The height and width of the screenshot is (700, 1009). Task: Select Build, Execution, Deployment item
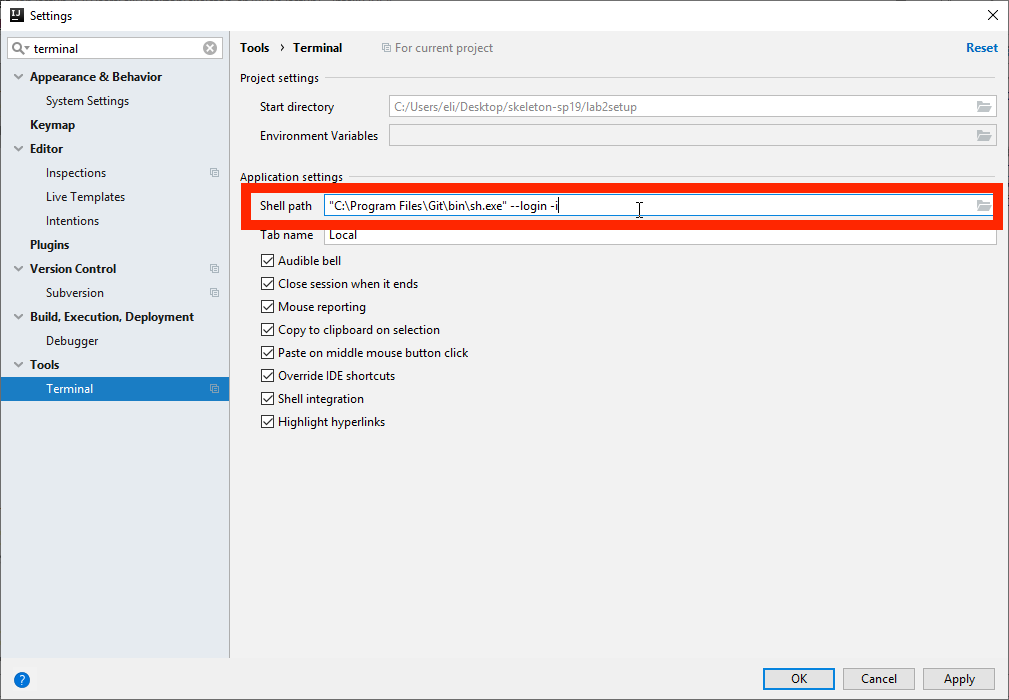tap(112, 317)
